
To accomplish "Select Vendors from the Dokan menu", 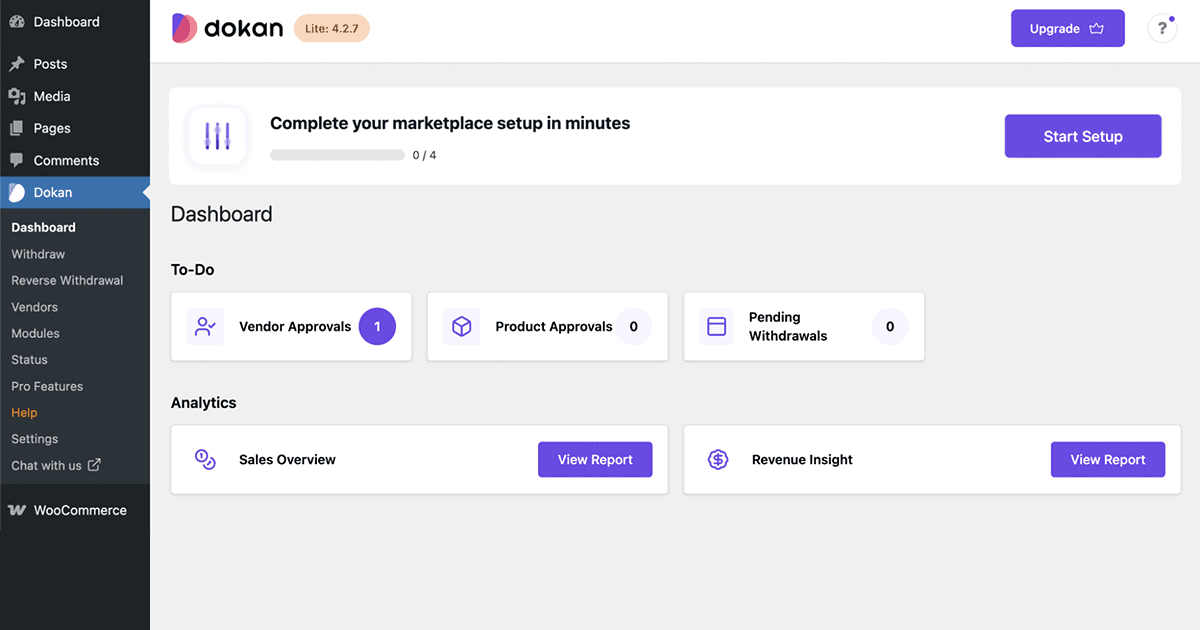I will [34, 307].
